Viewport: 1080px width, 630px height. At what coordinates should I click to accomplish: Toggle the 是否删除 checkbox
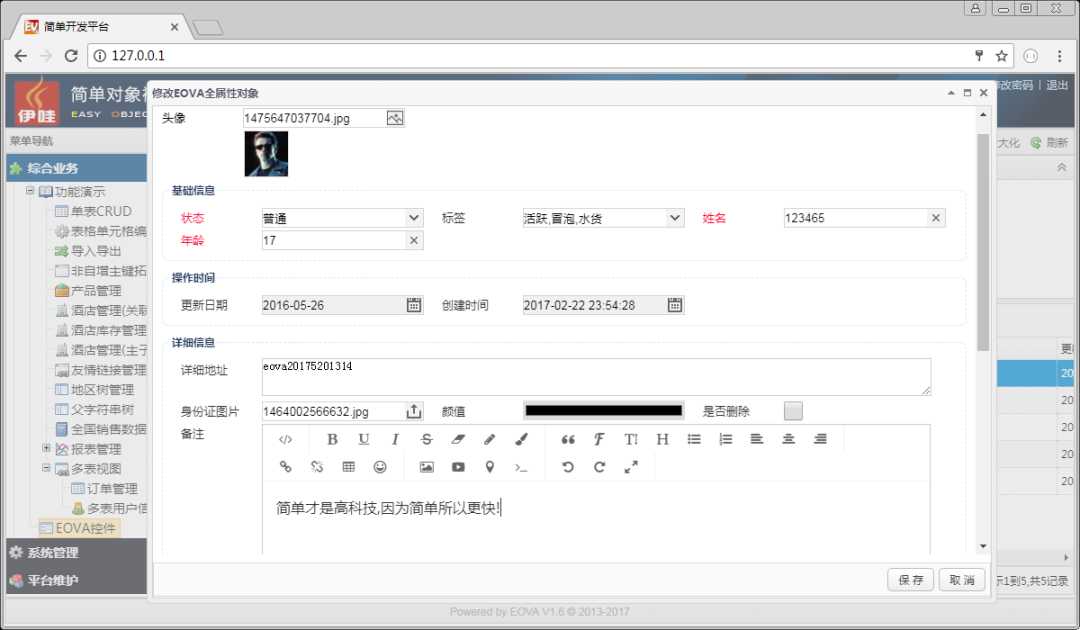pyautogui.click(x=793, y=411)
